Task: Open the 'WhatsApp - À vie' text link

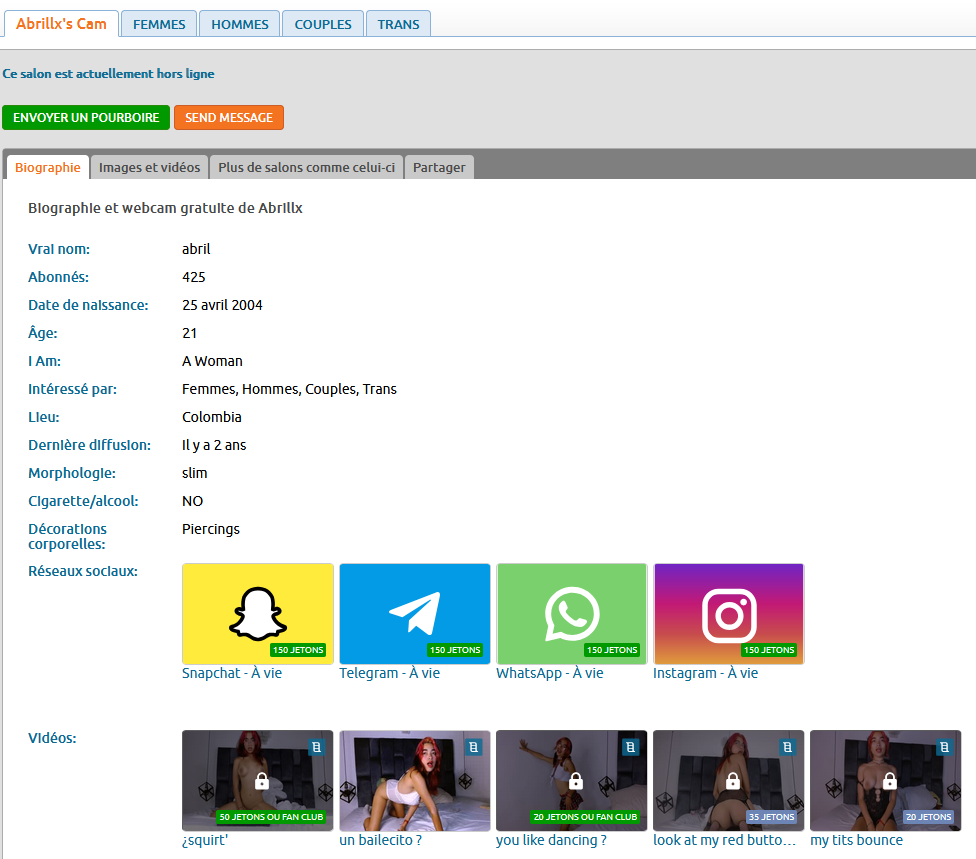Action: tap(549, 673)
